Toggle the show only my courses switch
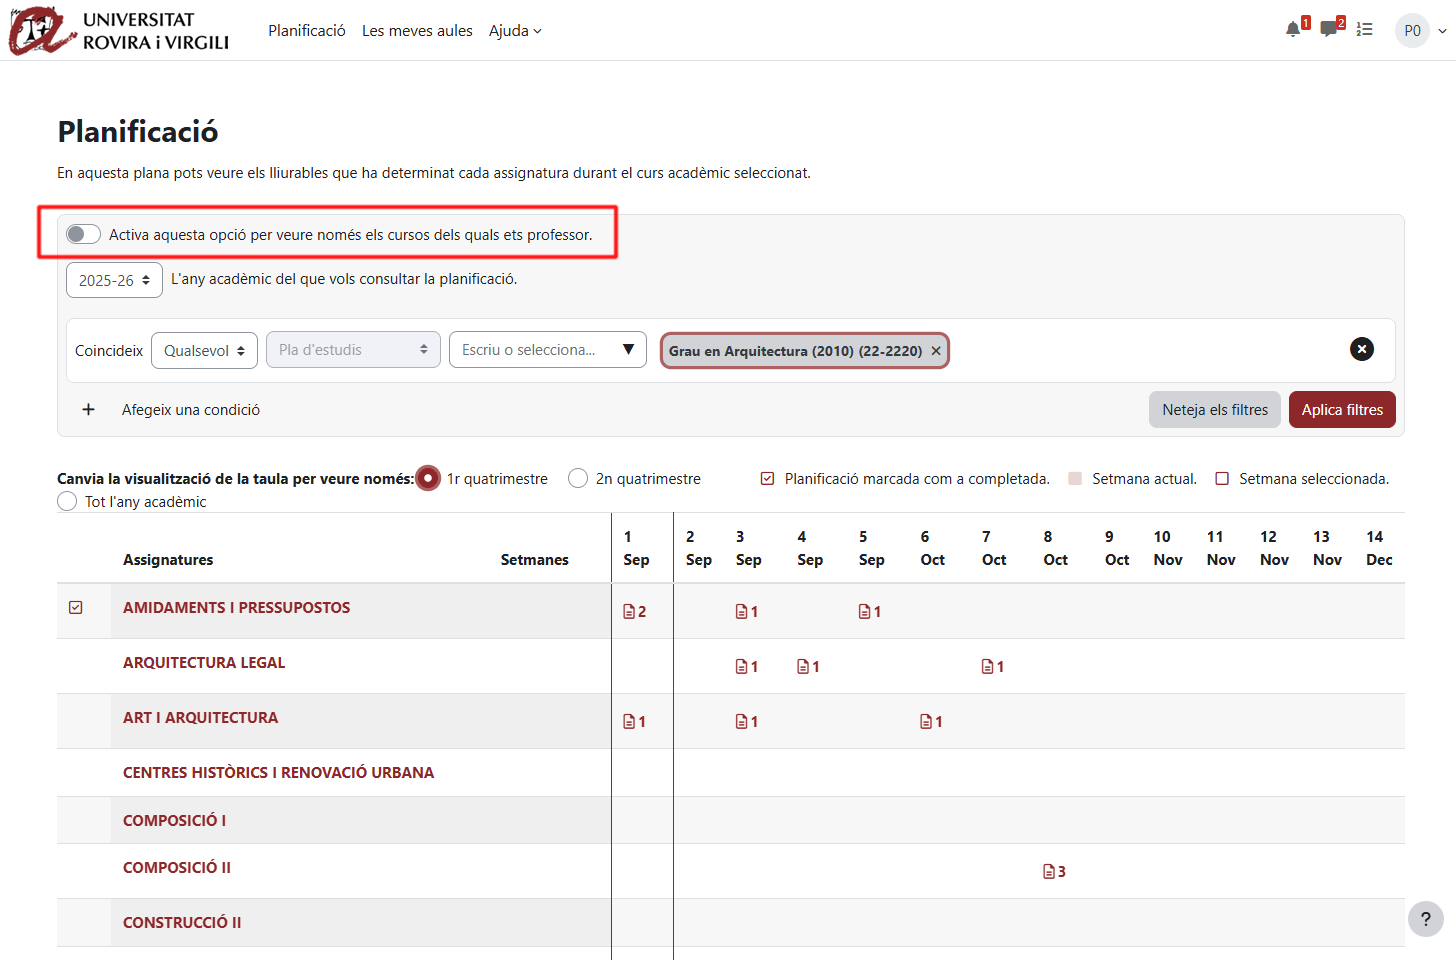 (83, 234)
